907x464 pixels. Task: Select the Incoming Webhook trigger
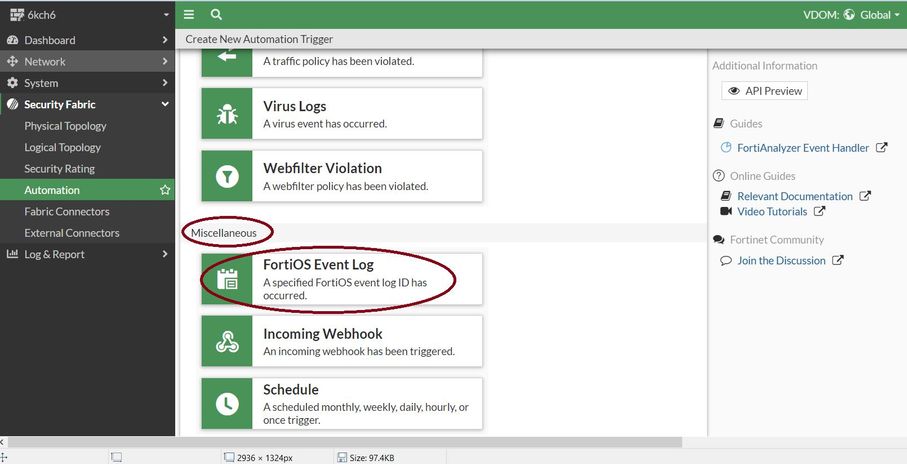342,341
